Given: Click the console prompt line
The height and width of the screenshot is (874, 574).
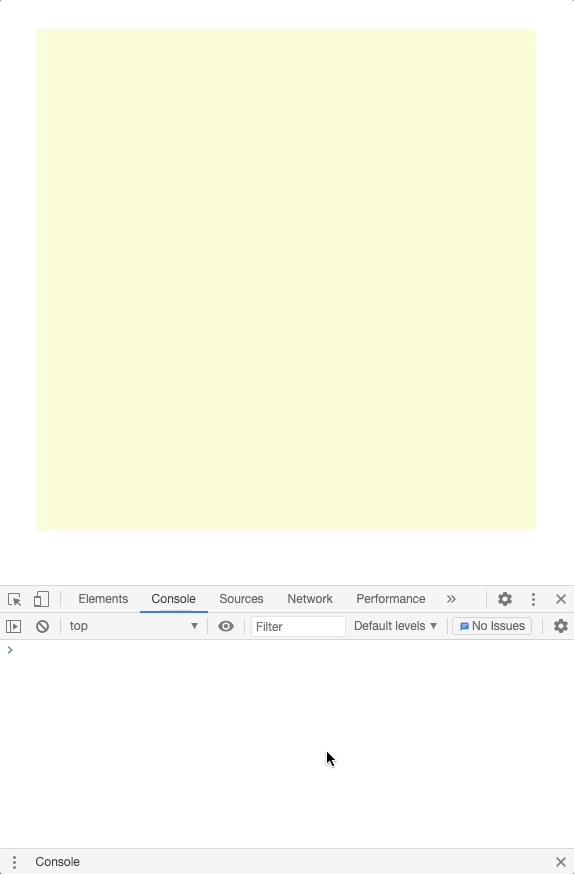Looking at the screenshot, I should coord(287,650).
